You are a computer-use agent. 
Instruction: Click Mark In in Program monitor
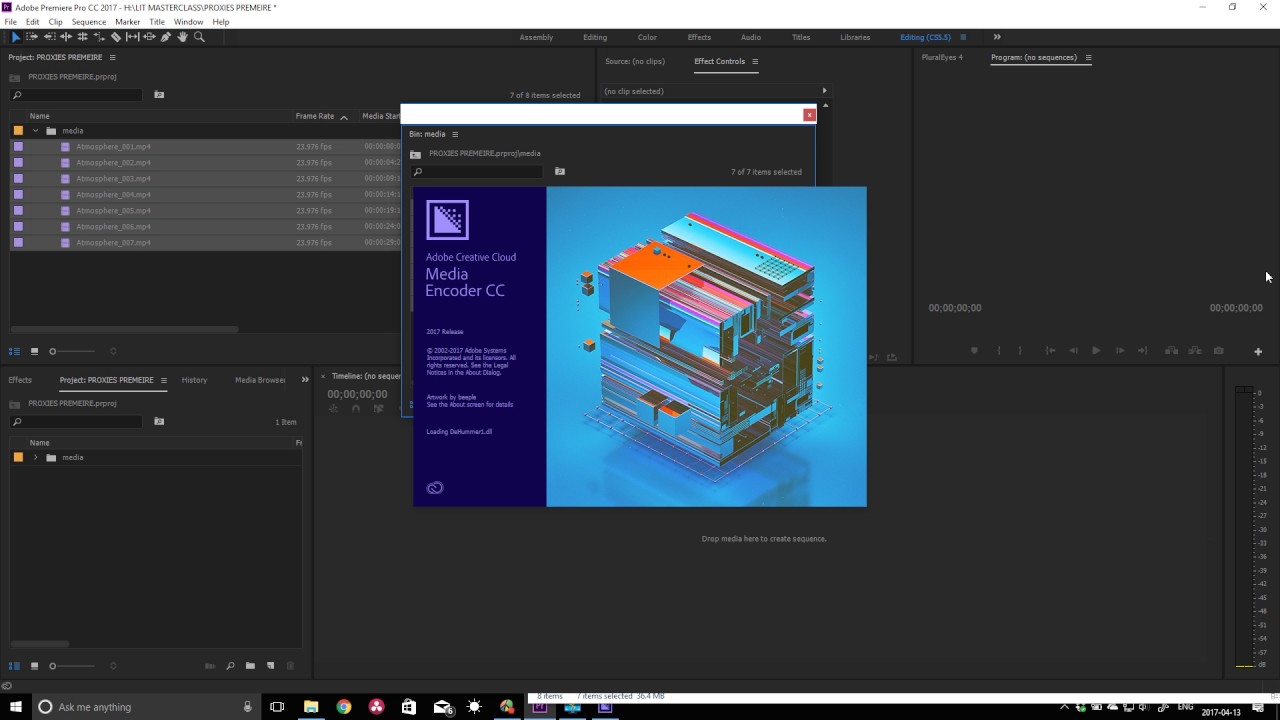click(x=998, y=350)
